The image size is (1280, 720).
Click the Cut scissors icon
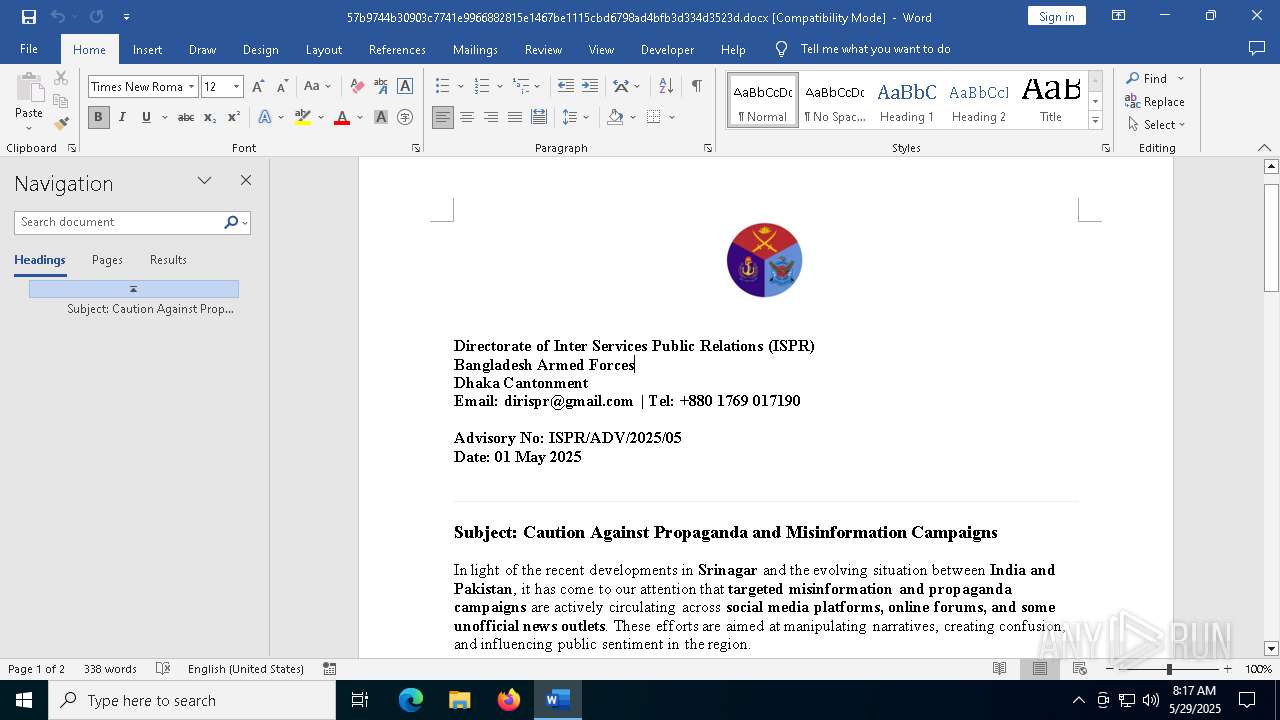click(61, 78)
